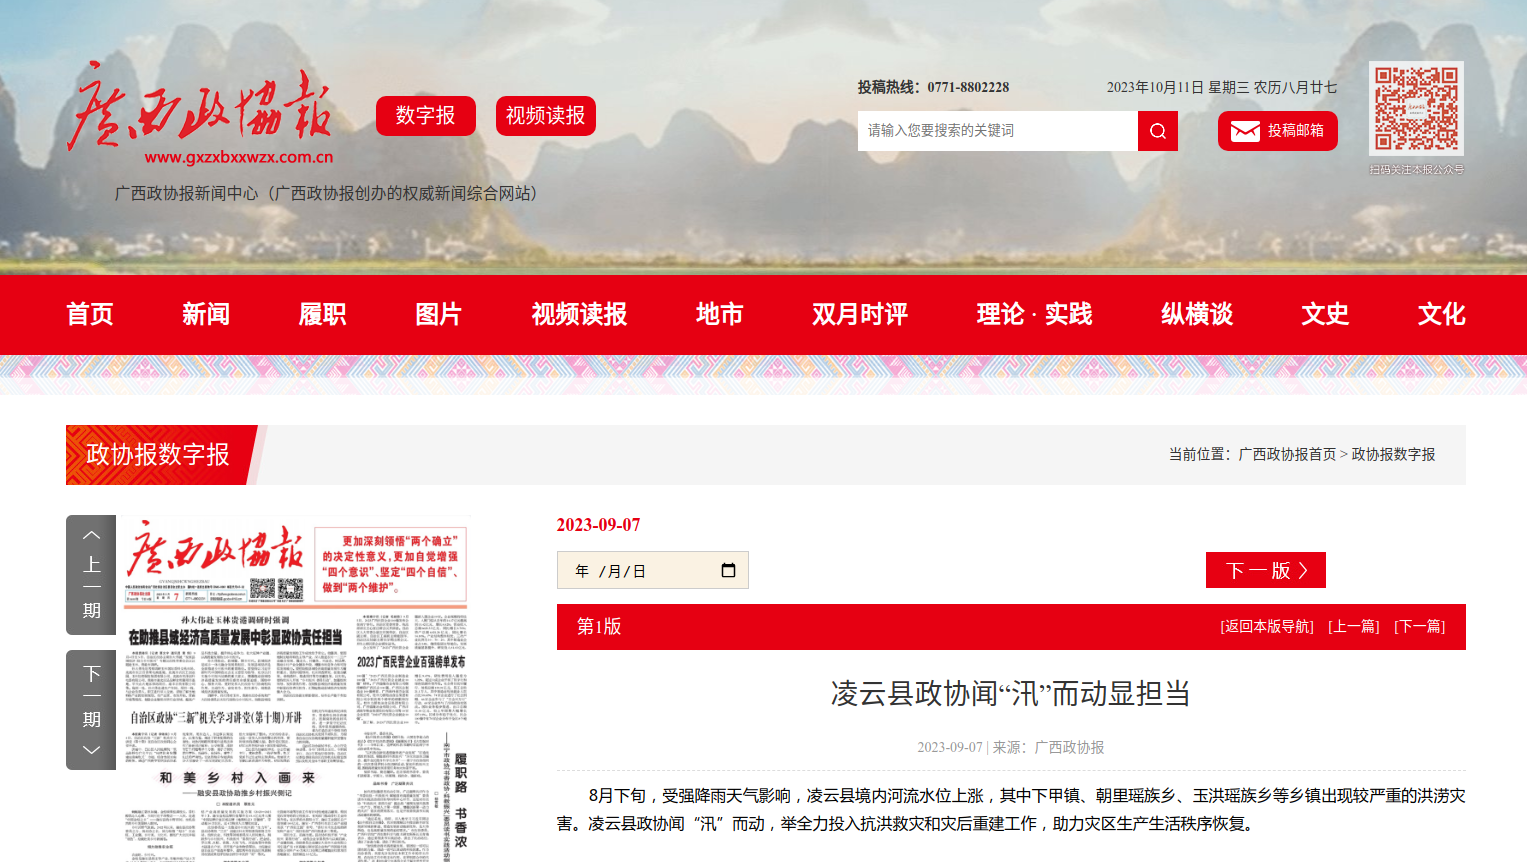Go to next issue with 下一期 arrow
The height and width of the screenshot is (862, 1527).
[91, 709]
